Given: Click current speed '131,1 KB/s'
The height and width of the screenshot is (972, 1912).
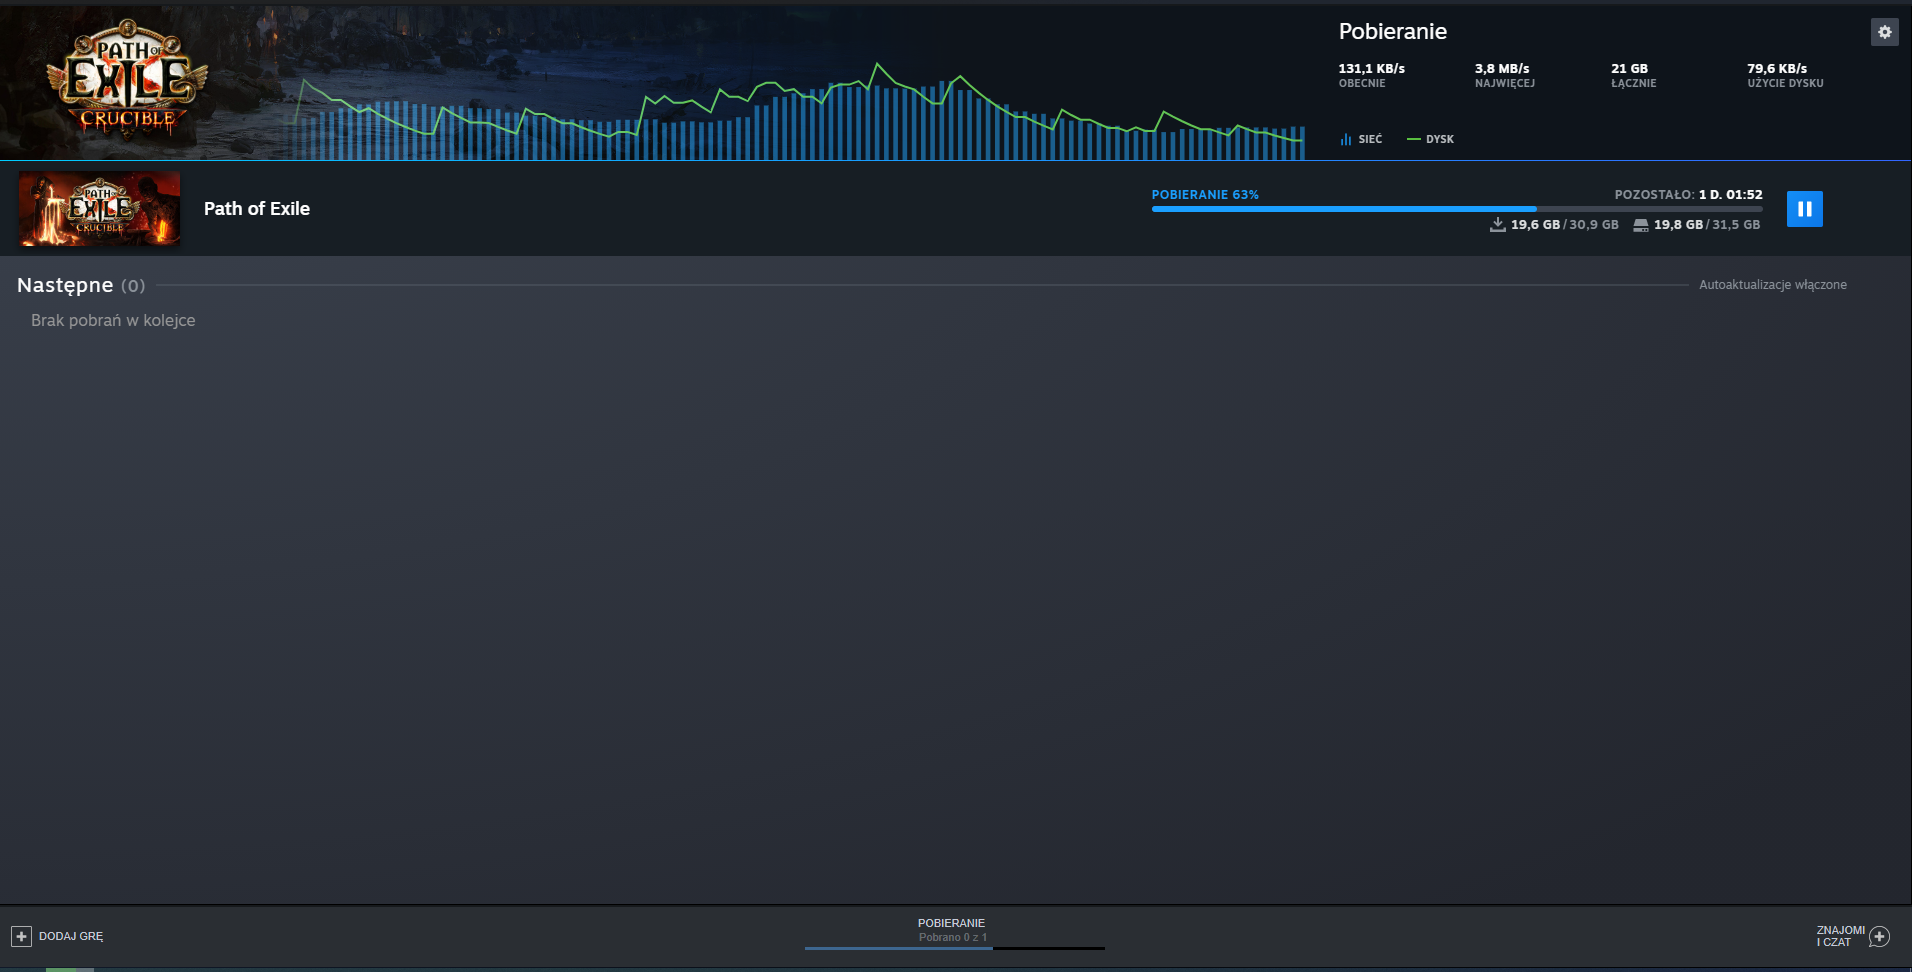Looking at the screenshot, I should [1372, 69].
